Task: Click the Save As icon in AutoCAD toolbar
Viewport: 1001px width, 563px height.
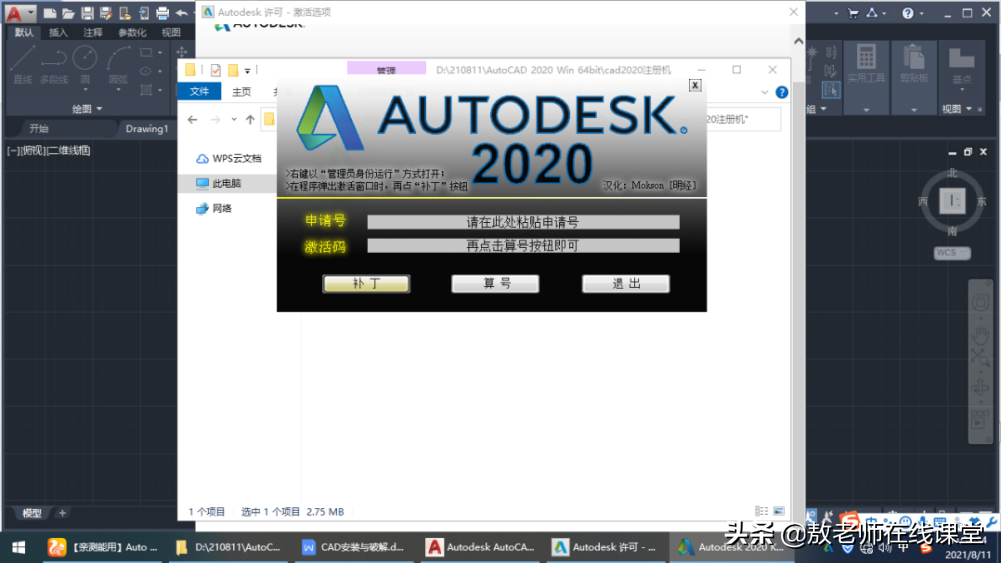Action: click(106, 13)
